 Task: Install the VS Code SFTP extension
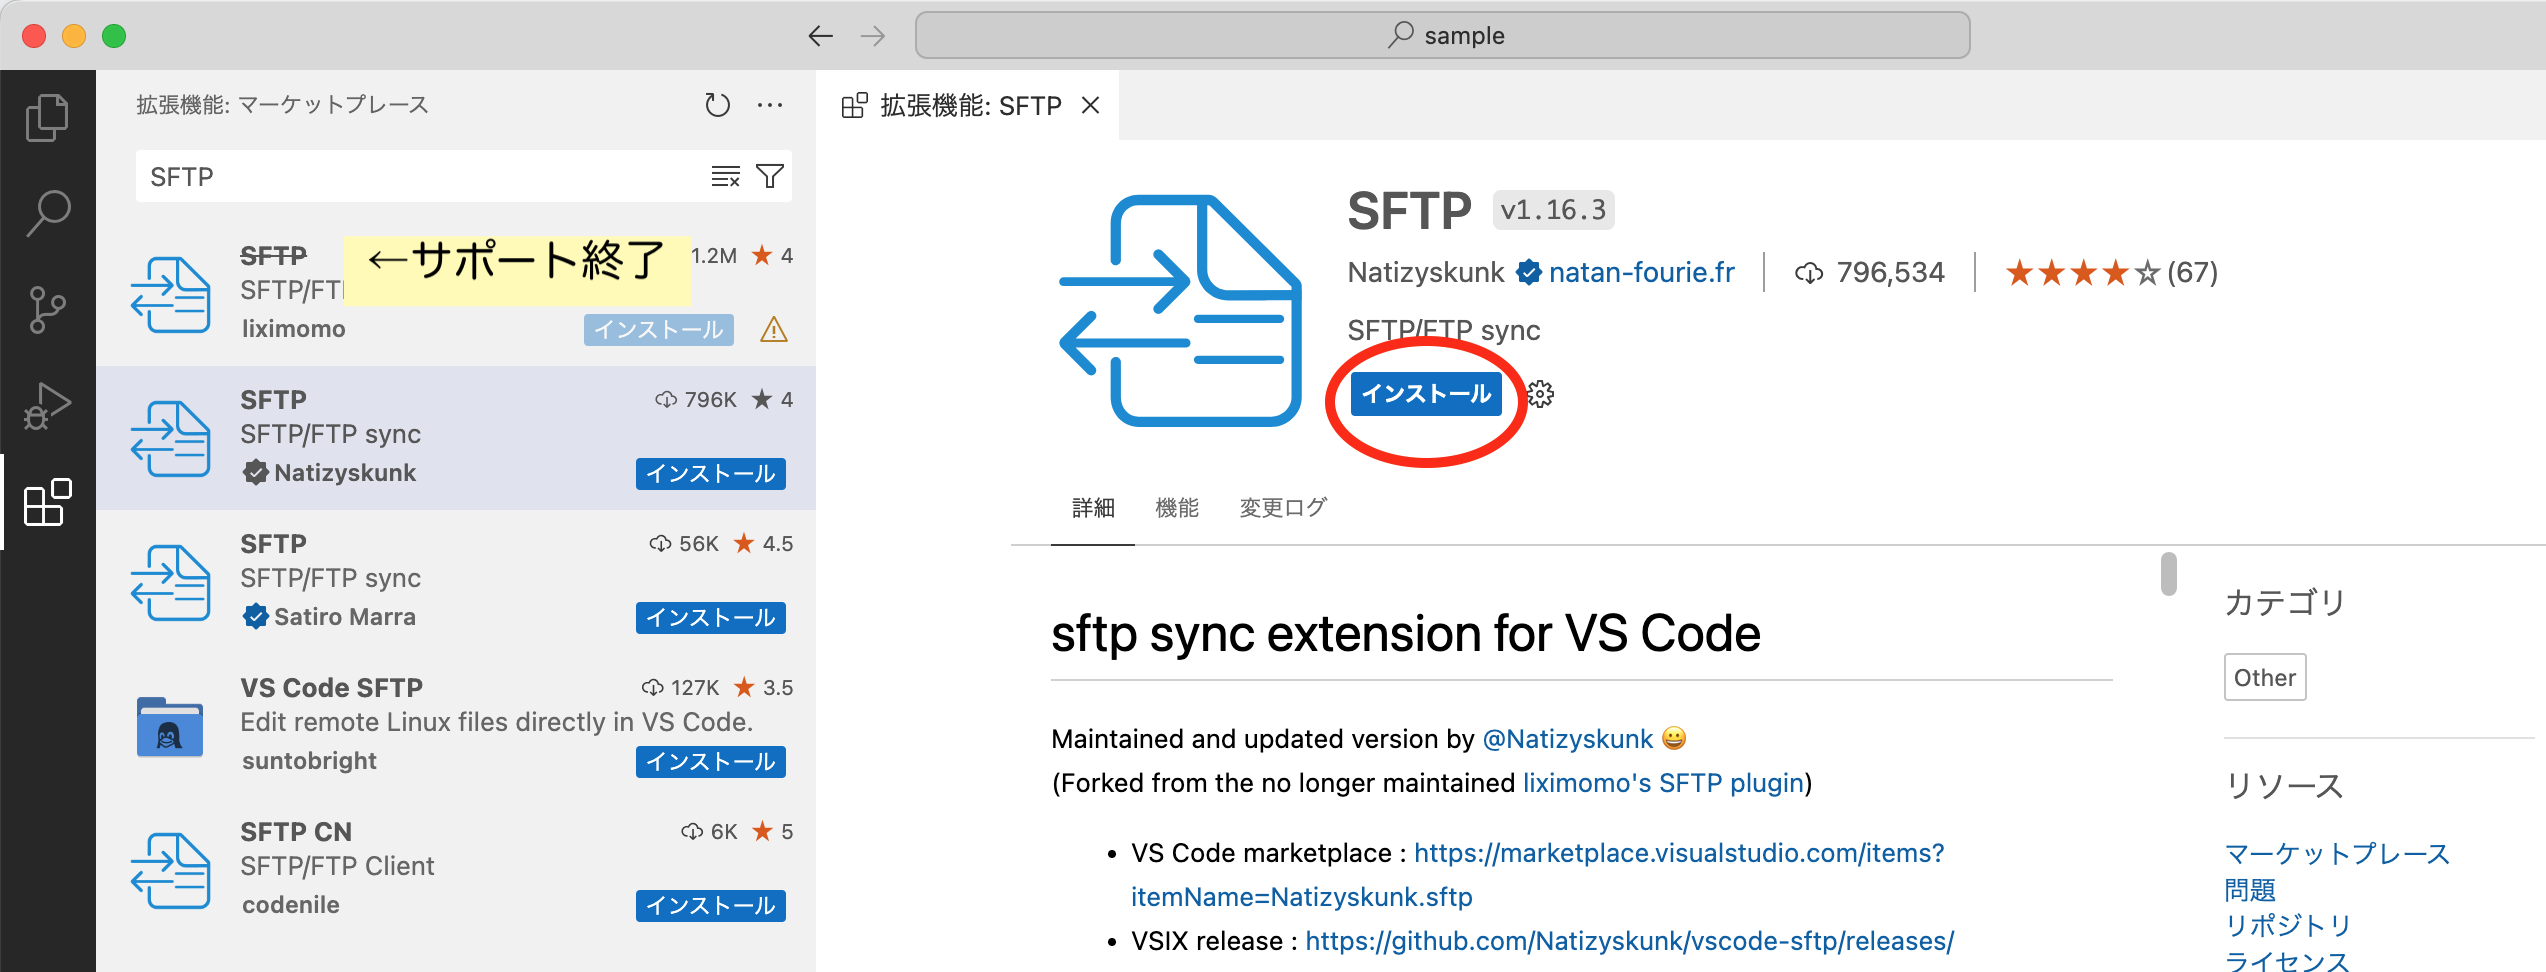(x=711, y=762)
